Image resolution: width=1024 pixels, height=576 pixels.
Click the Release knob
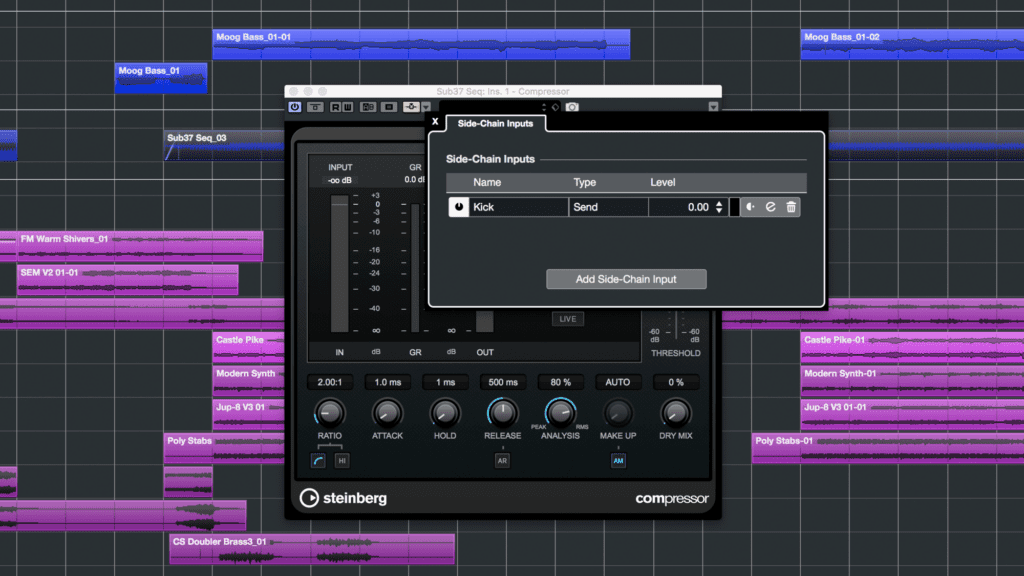tap(502, 413)
